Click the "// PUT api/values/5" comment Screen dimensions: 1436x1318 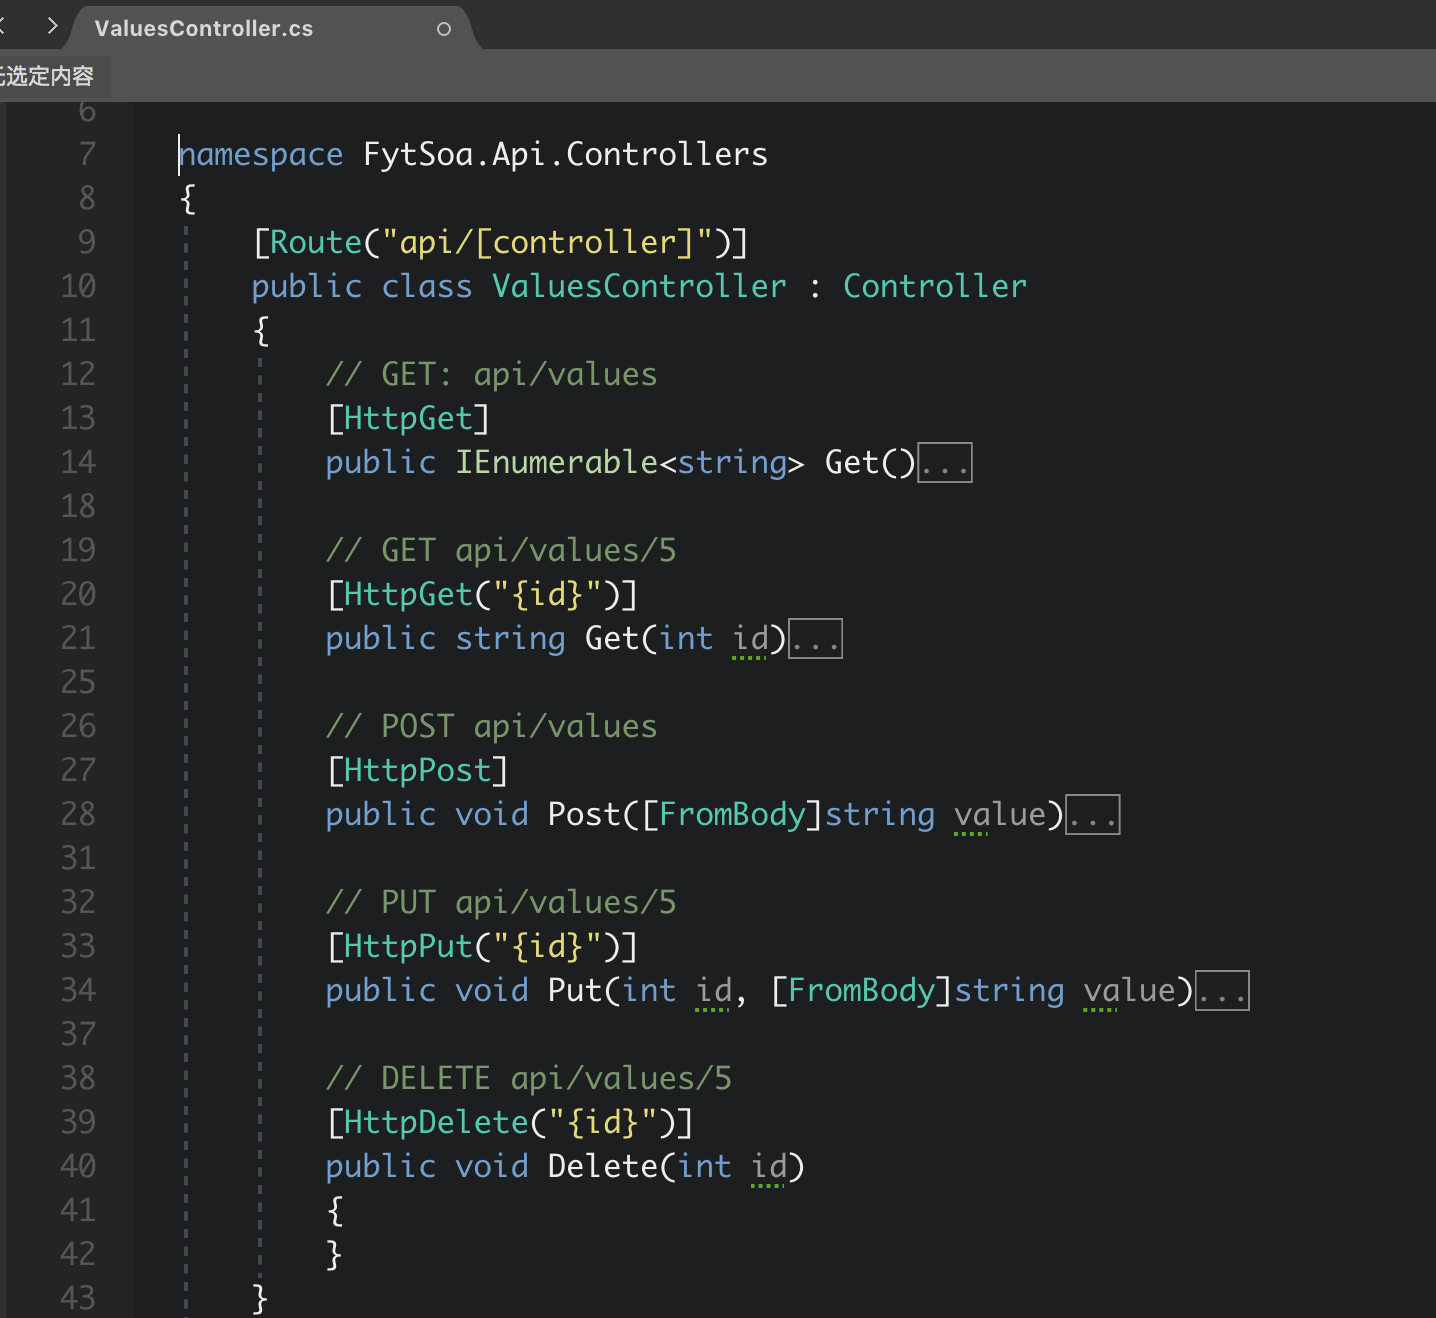(x=501, y=903)
